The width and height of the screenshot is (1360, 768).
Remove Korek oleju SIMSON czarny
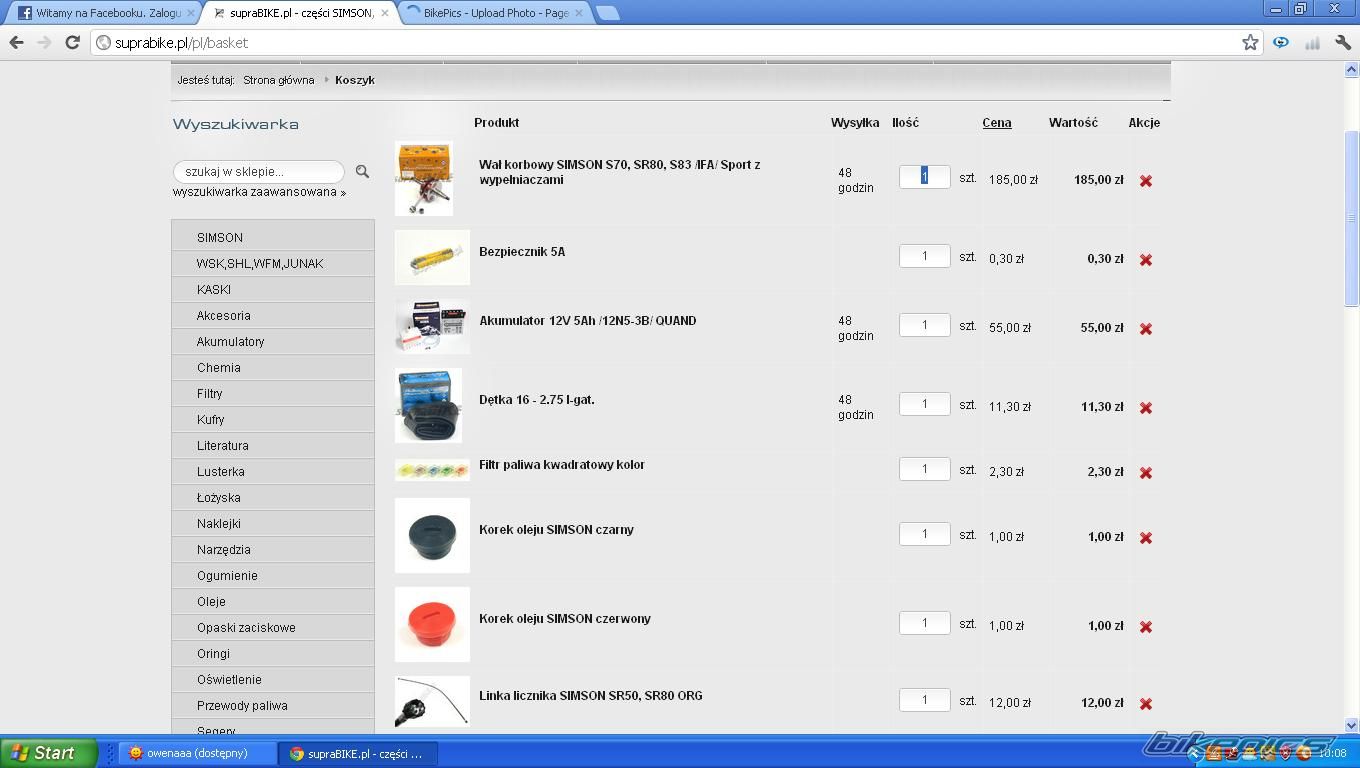coord(1146,538)
